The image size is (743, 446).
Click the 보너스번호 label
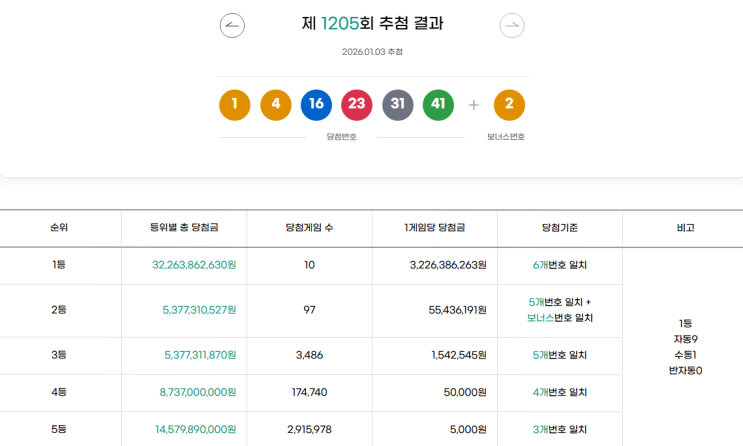tap(506, 137)
